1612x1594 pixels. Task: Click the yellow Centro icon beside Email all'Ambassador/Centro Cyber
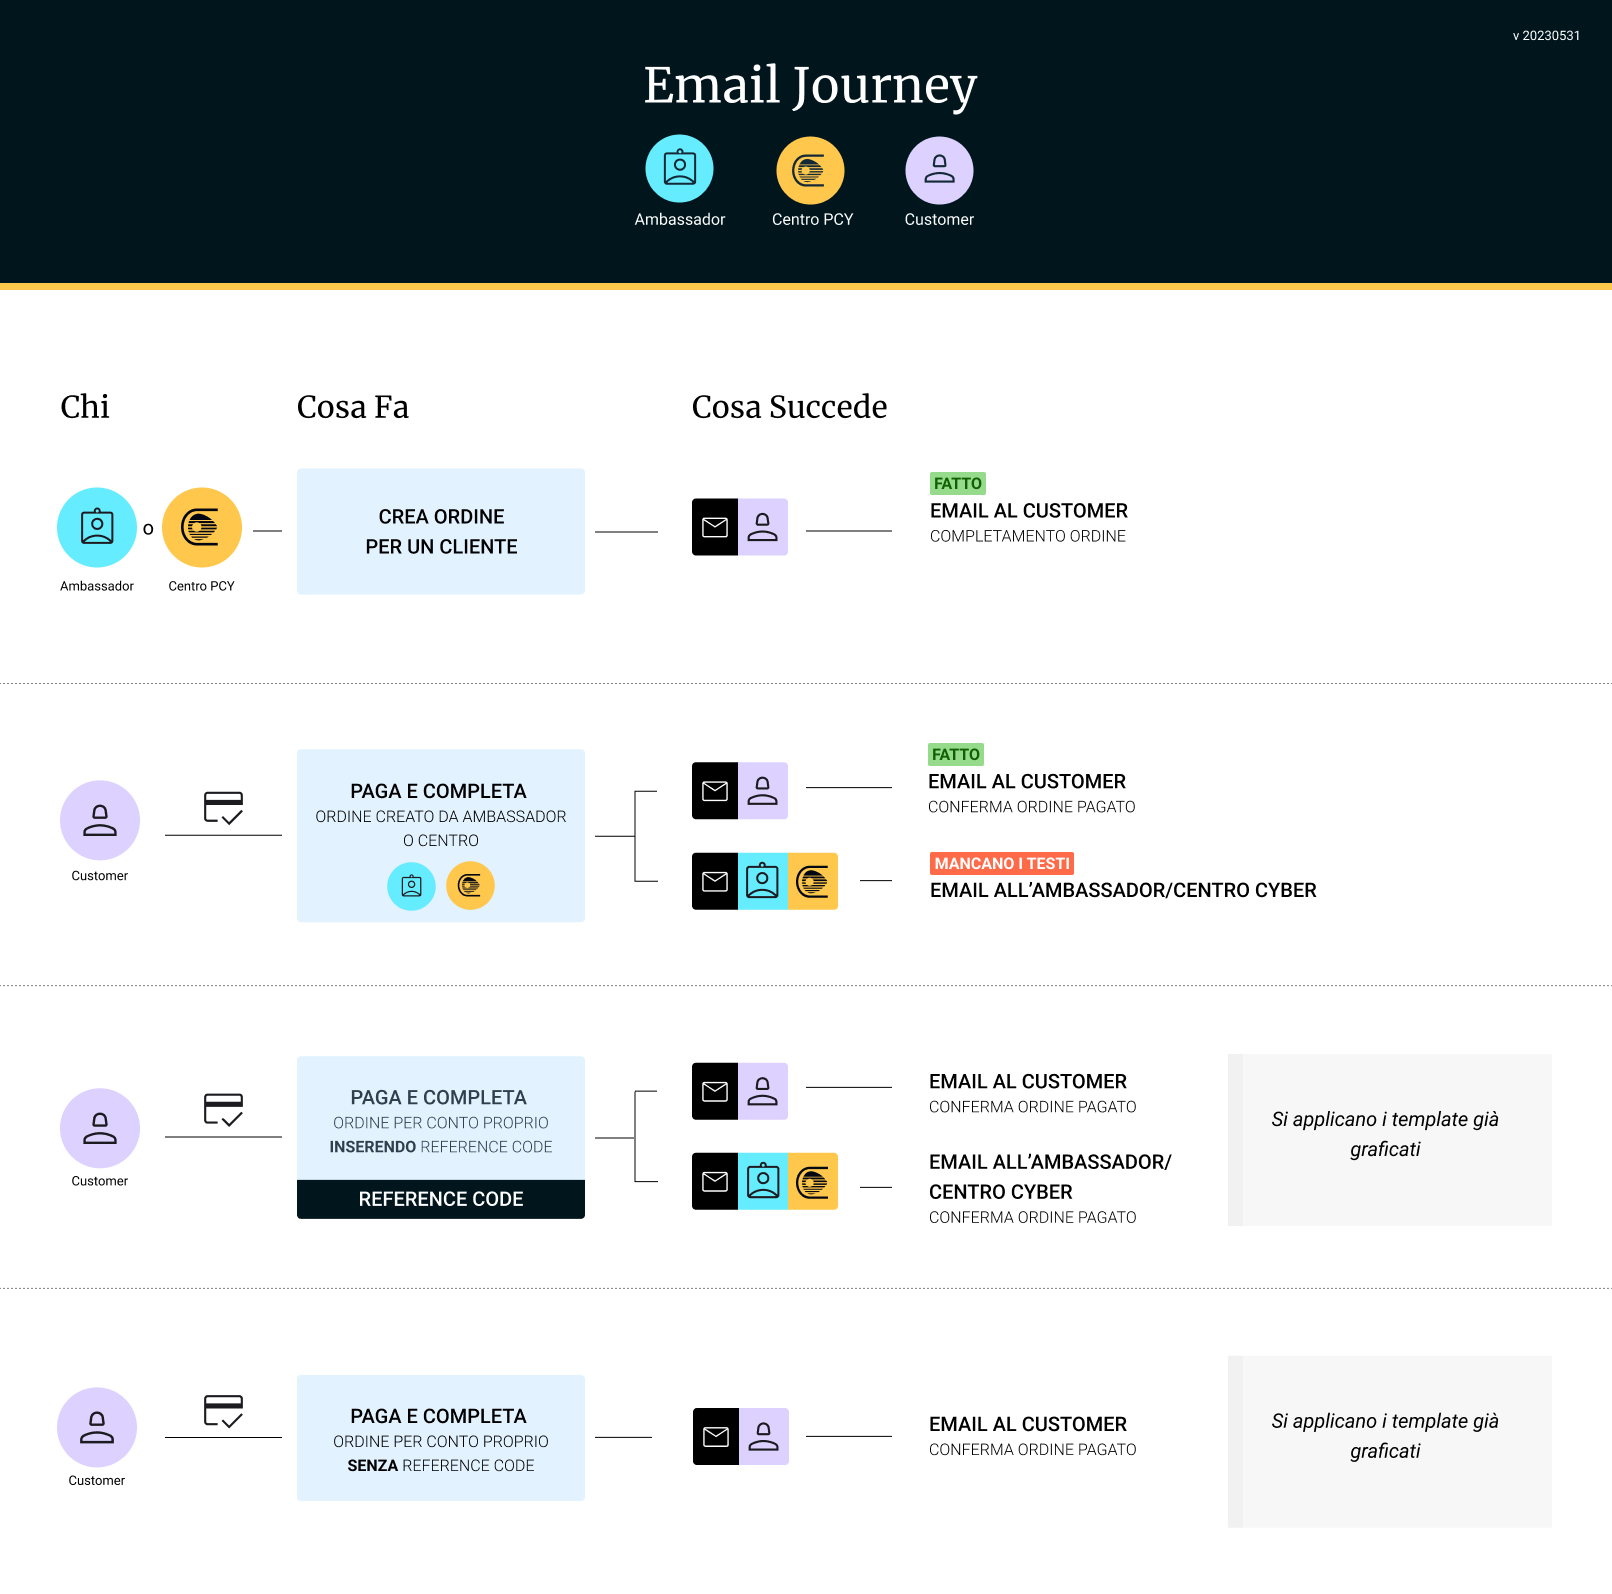[x=812, y=881]
